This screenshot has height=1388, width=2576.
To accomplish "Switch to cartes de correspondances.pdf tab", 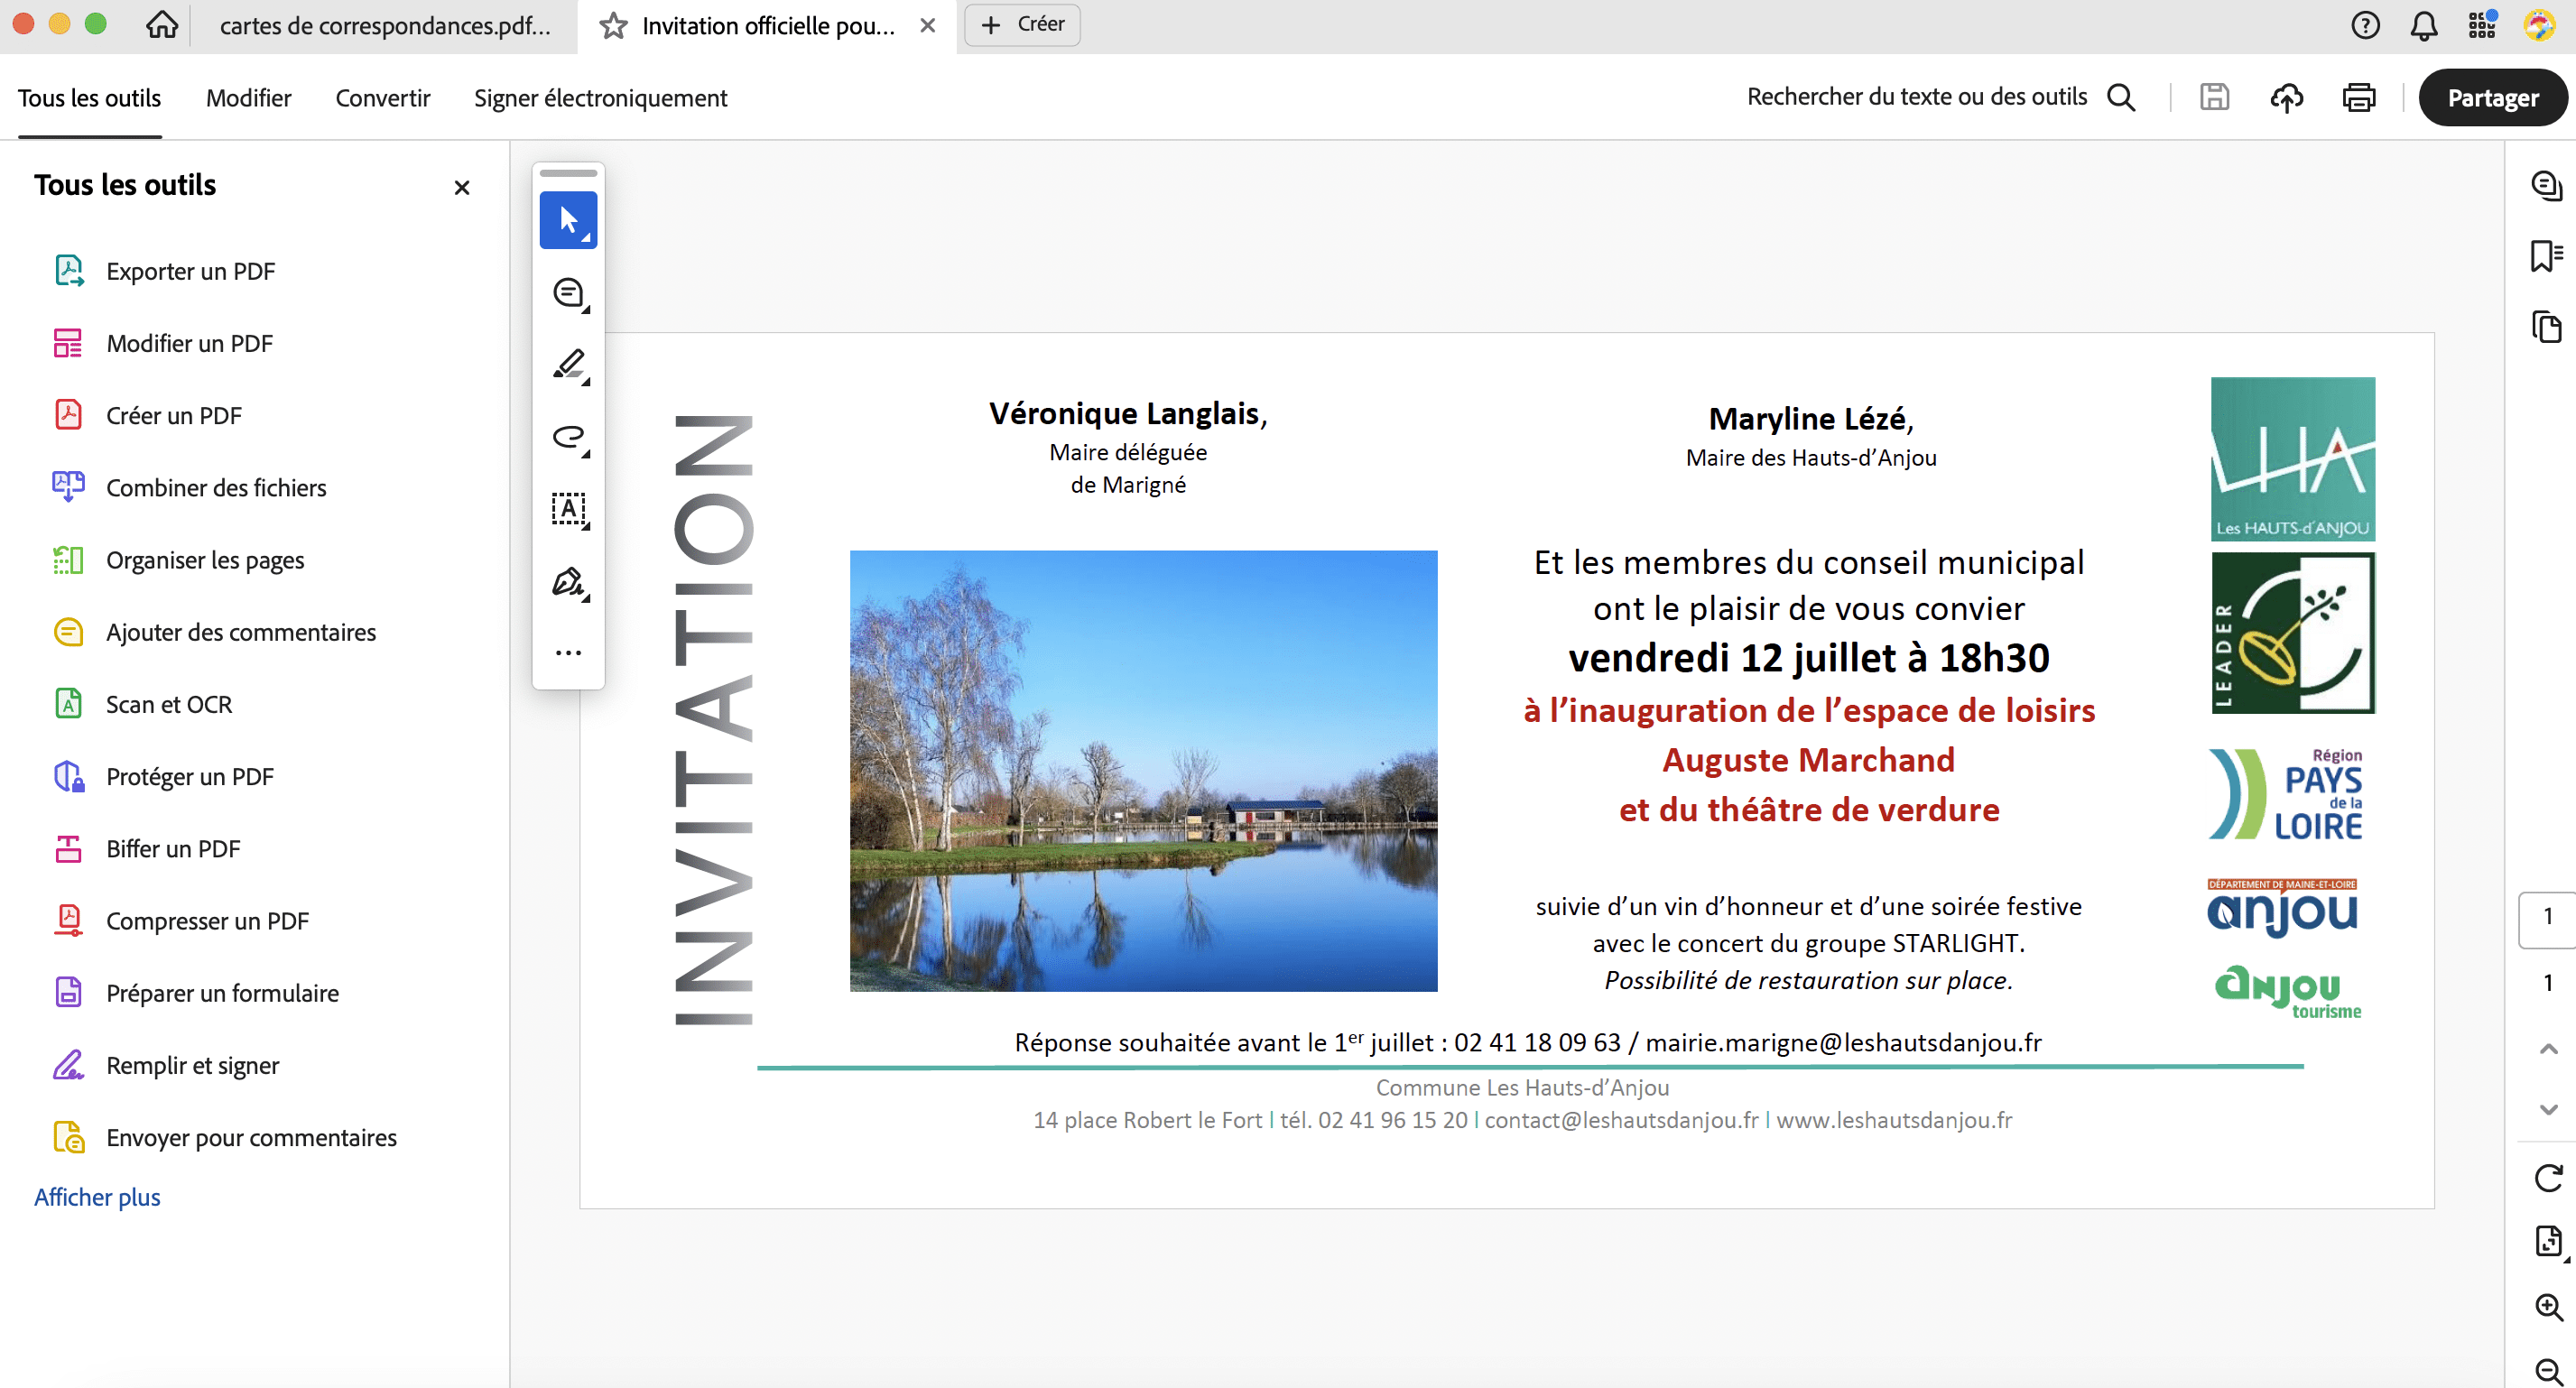I will click(384, 26).
